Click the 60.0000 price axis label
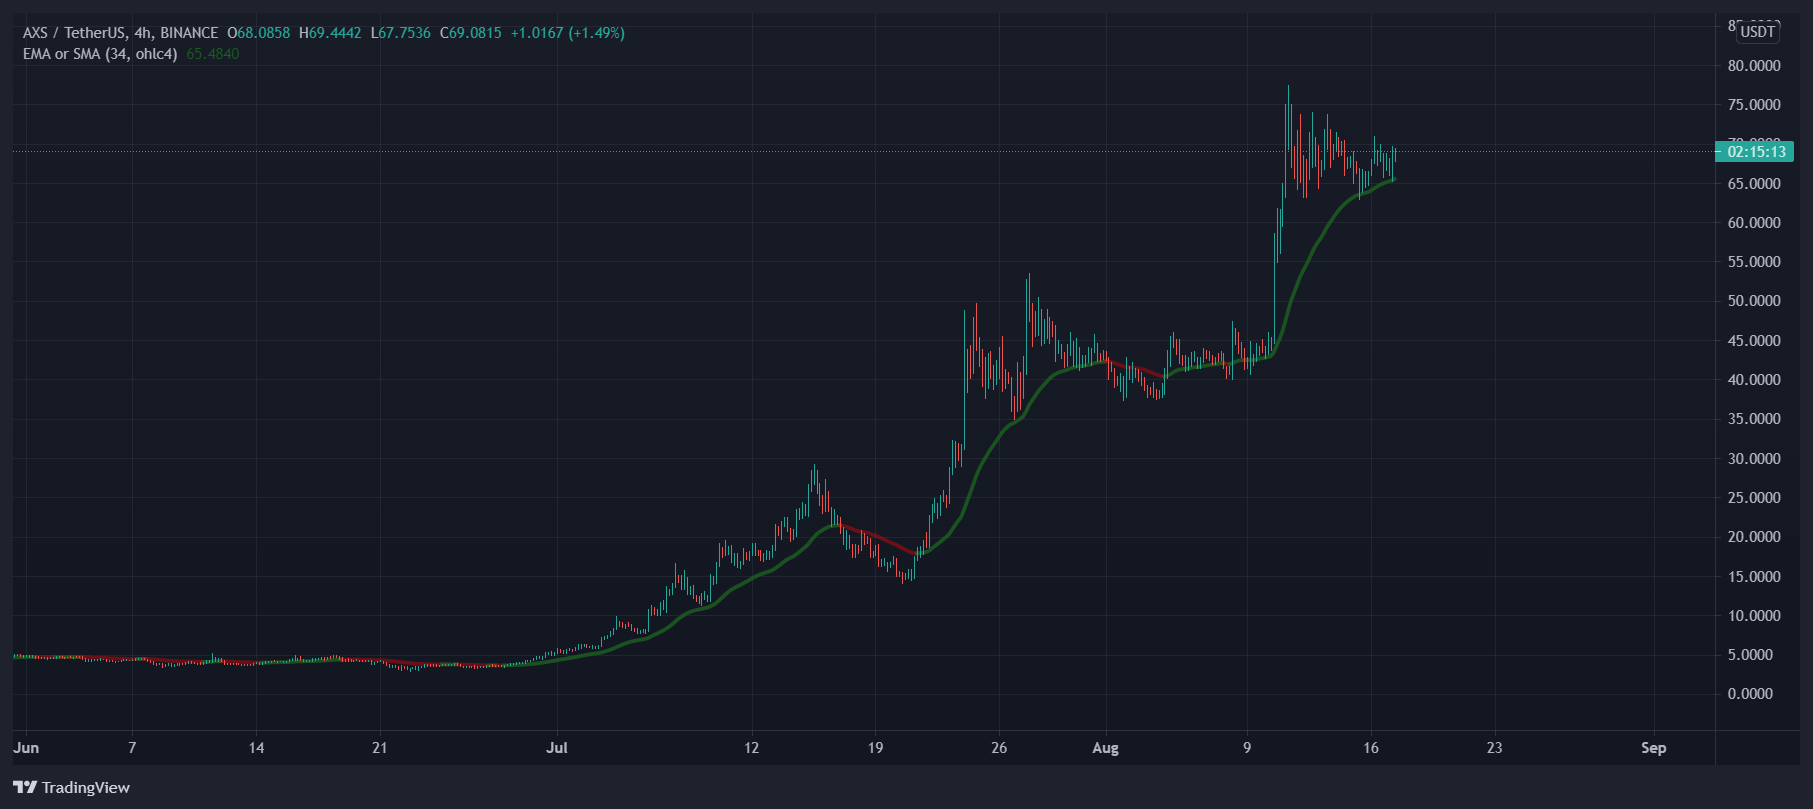 [x=1754, y=223]
